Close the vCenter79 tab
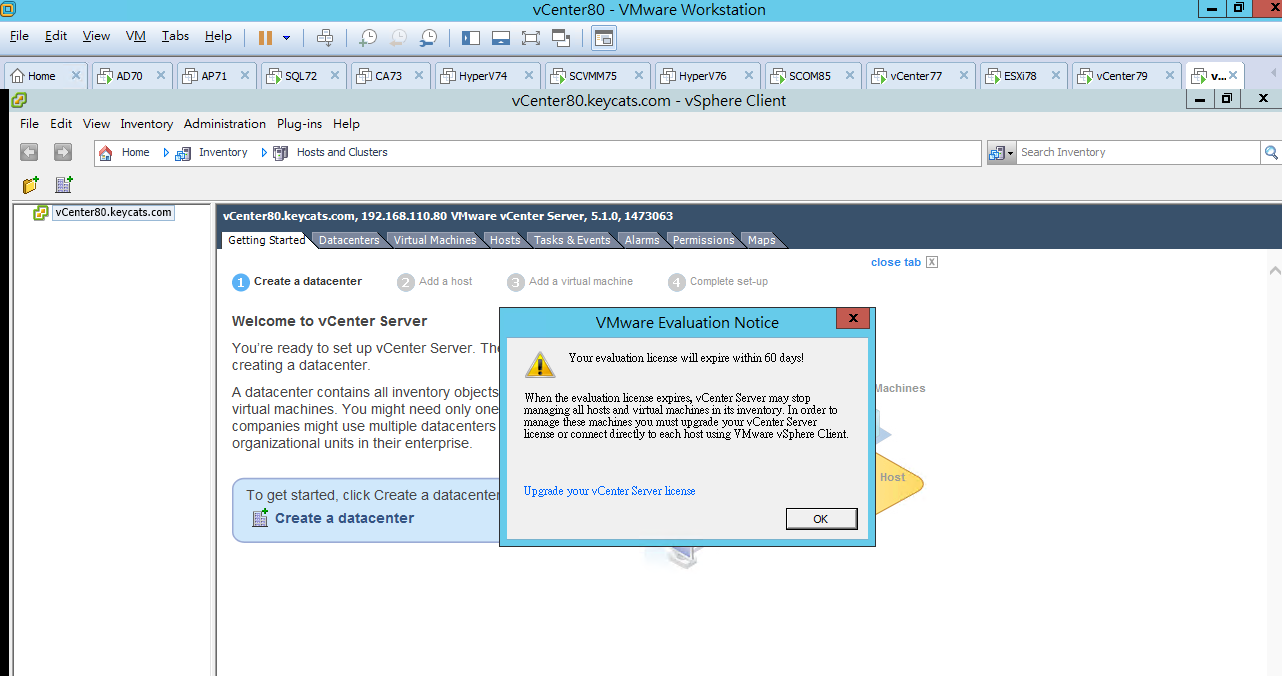 coord(1169,75)
